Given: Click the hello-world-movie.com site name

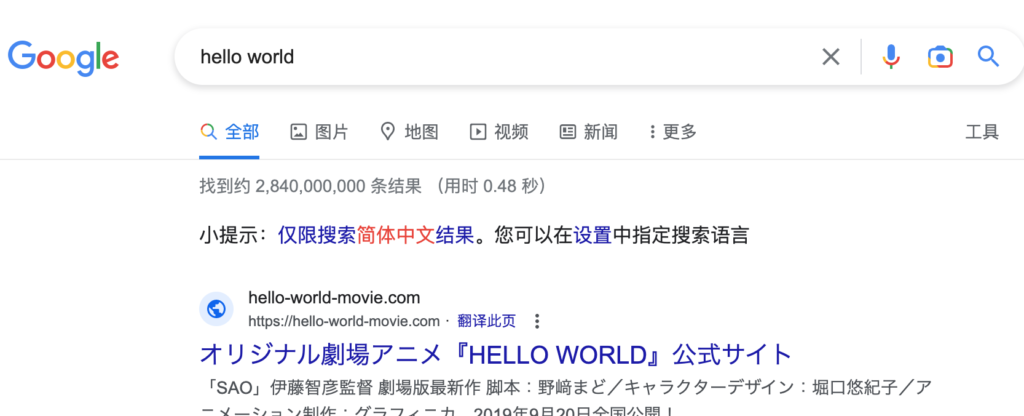Looking at the screenshot, I should coord(334,298).
